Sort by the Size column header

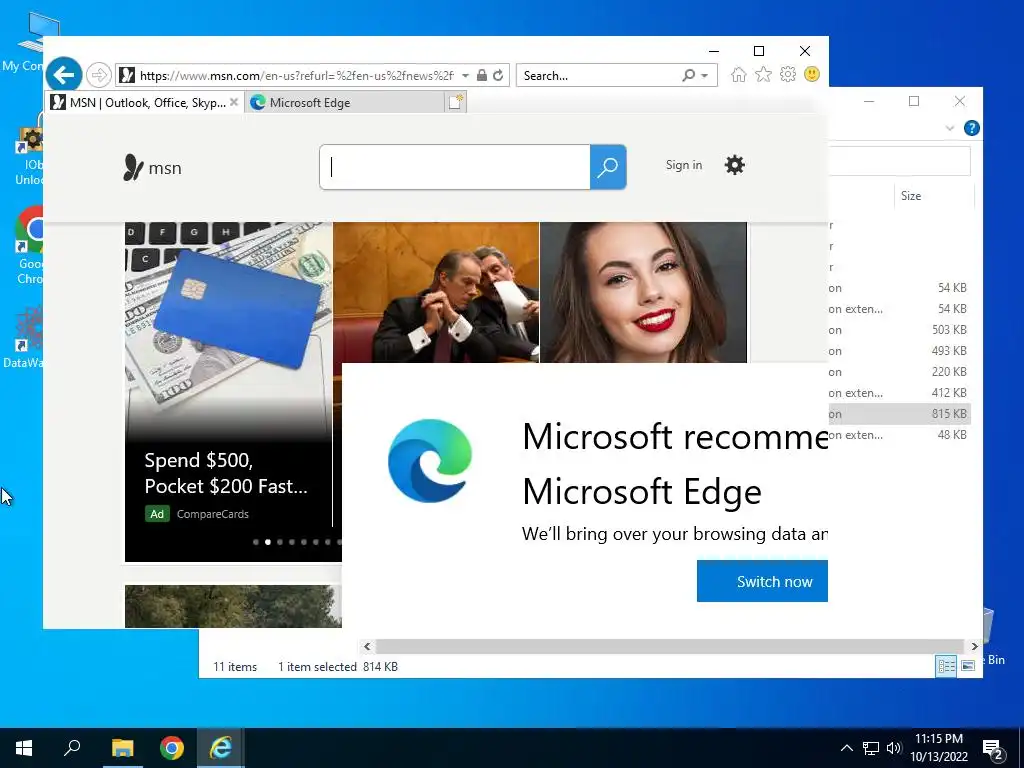click(933, 196)
